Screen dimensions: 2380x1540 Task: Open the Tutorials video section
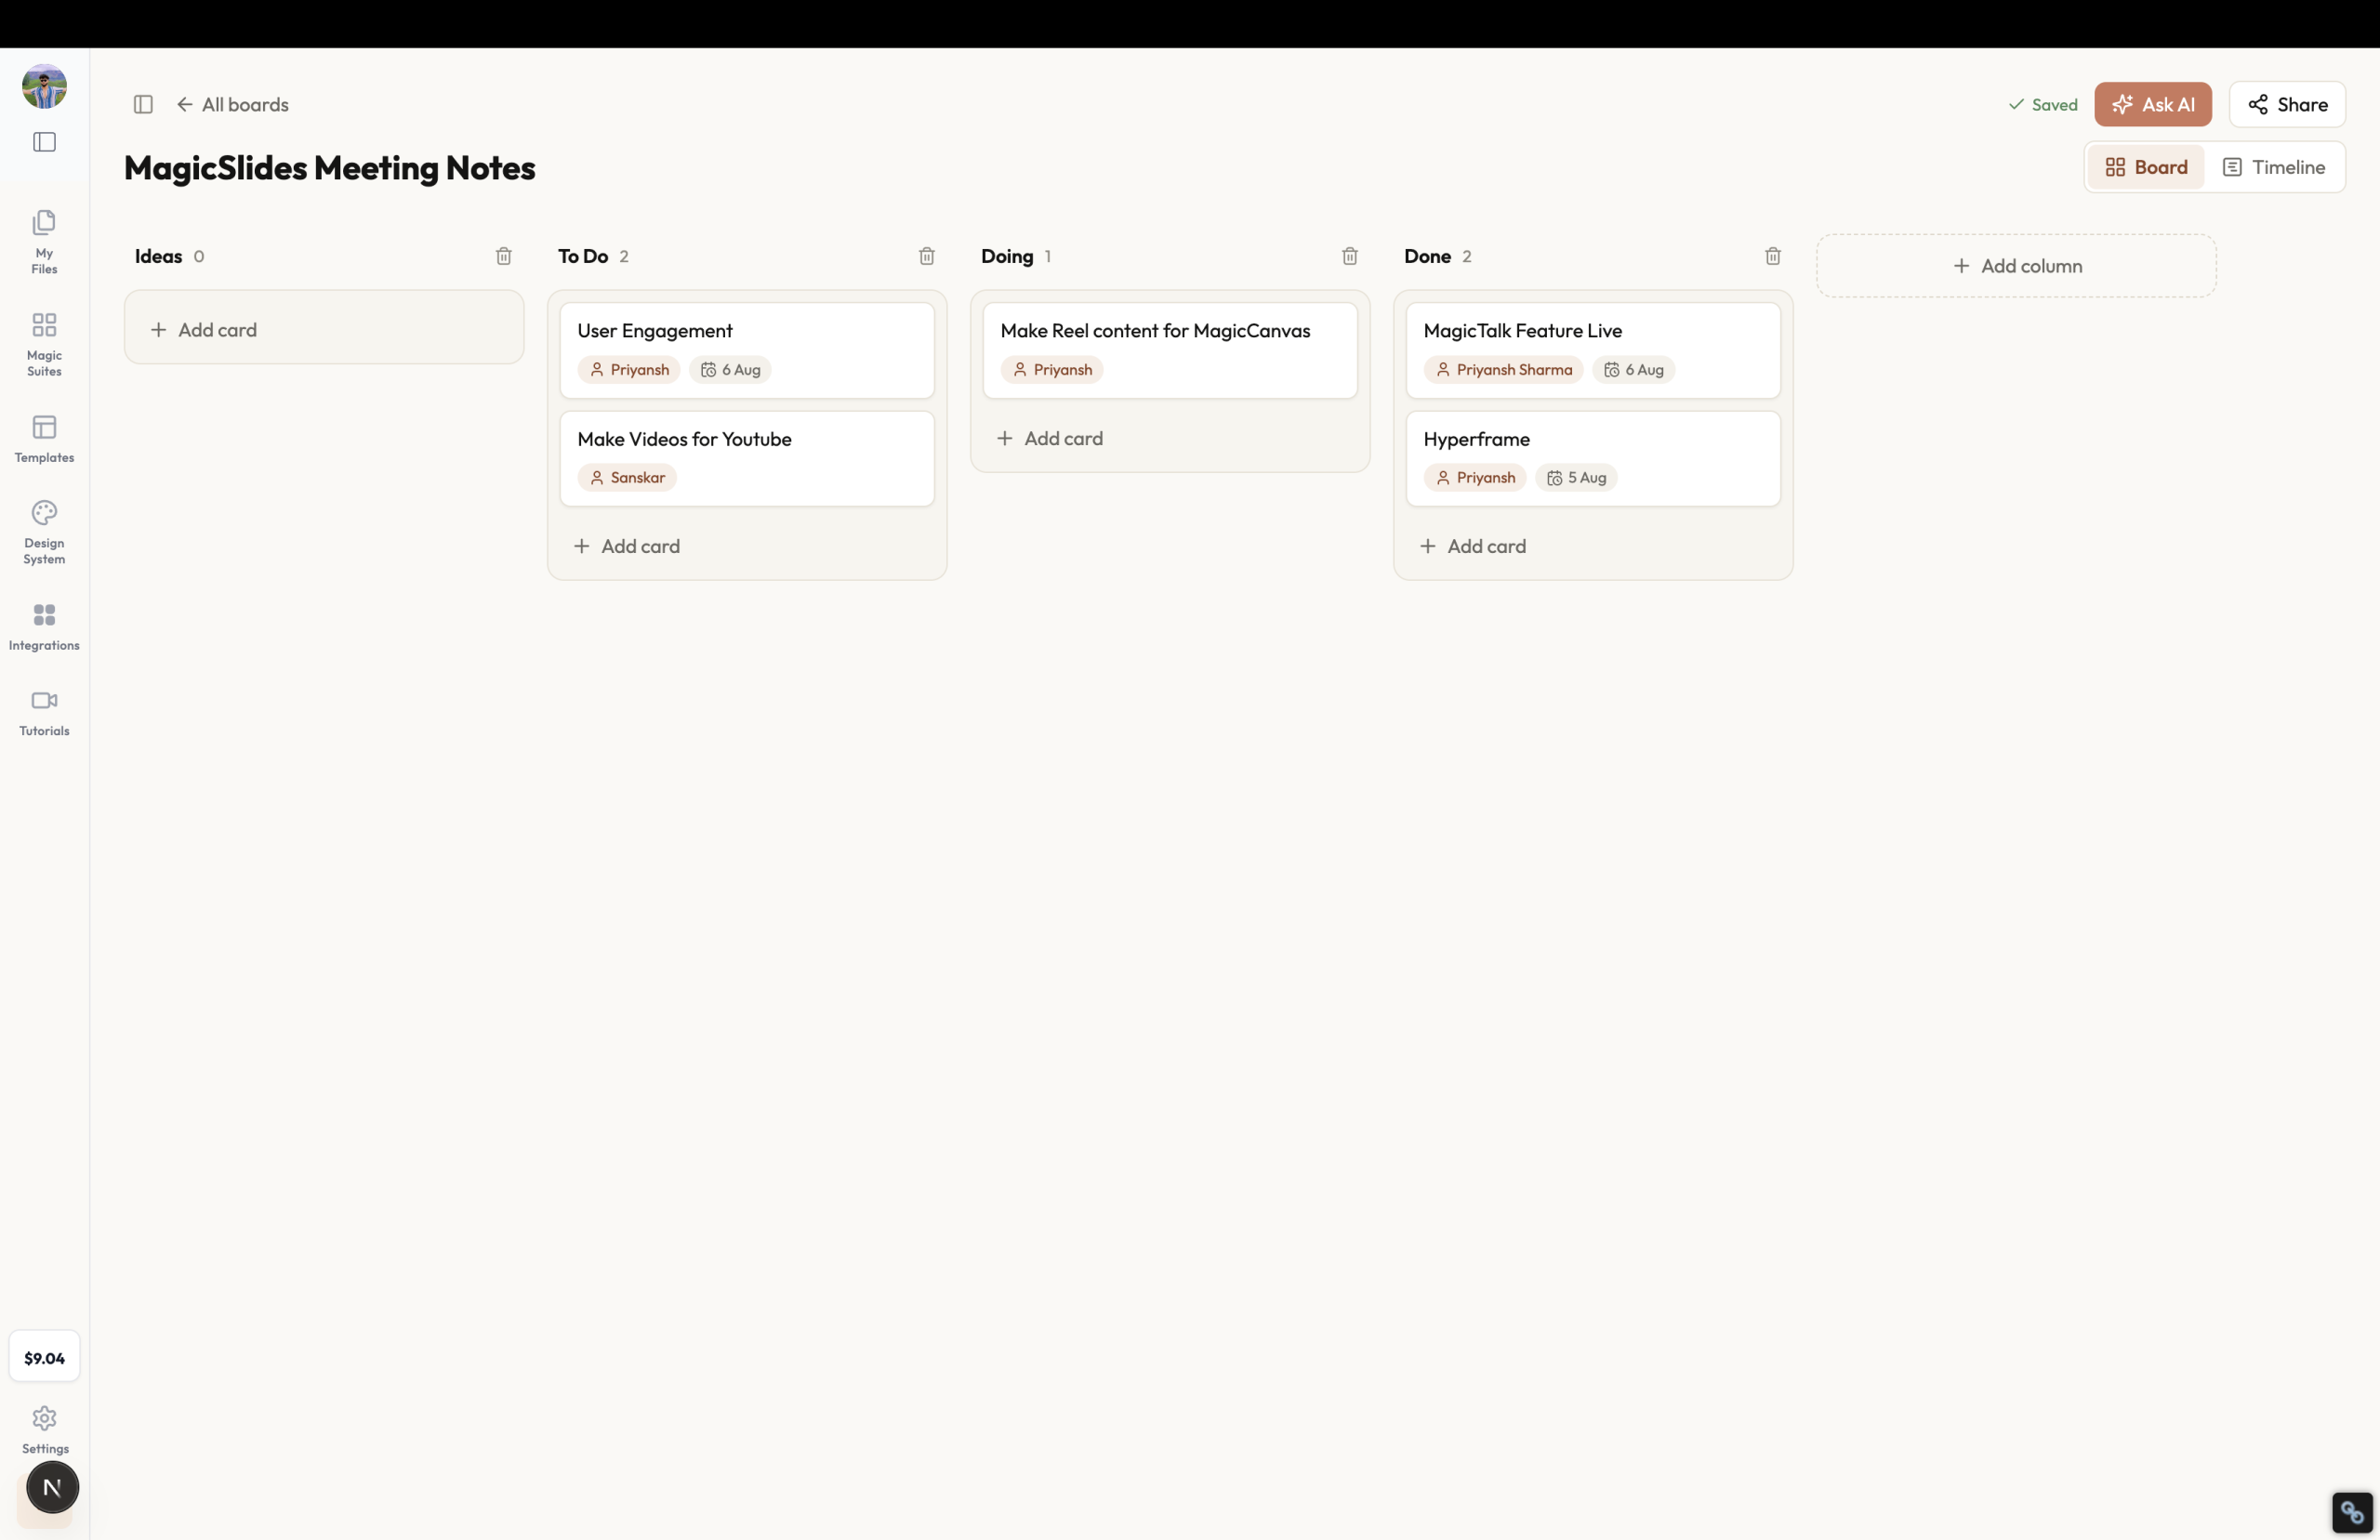point(44,712)
